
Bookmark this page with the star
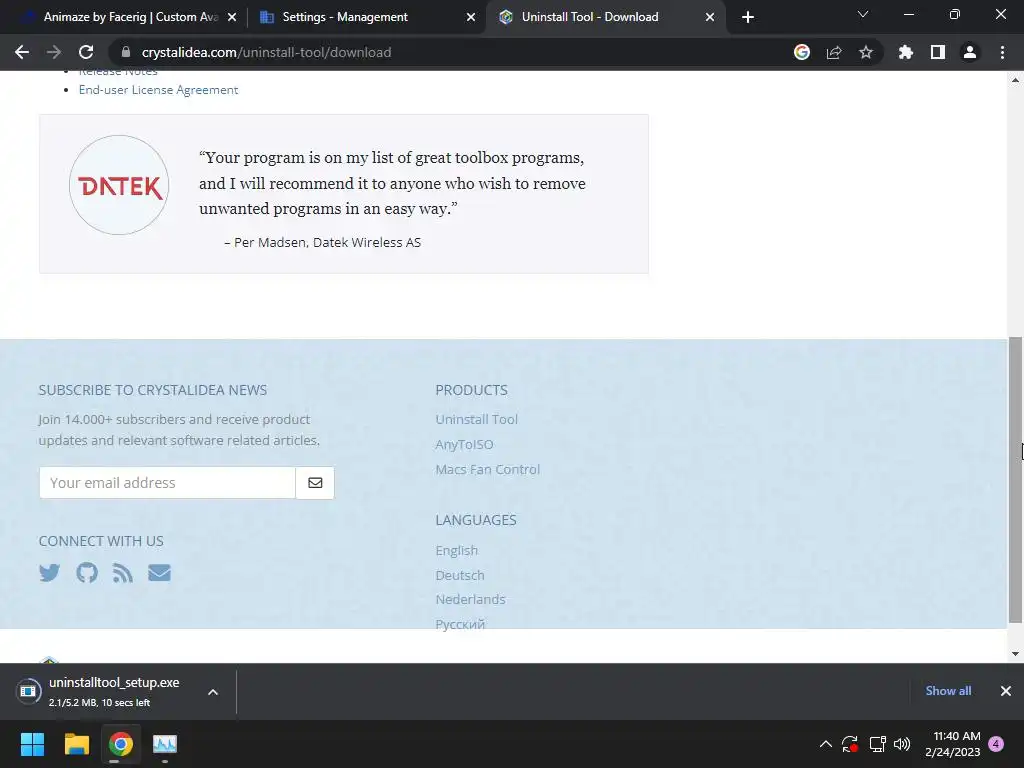coord(866,52)
